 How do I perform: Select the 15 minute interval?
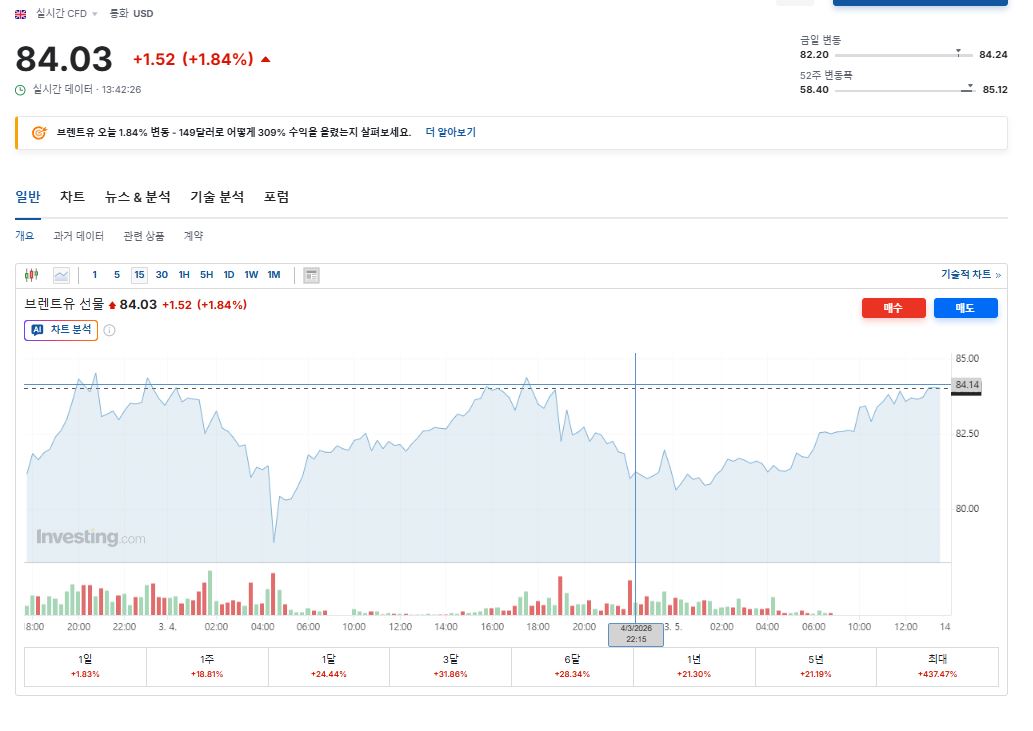139,275
